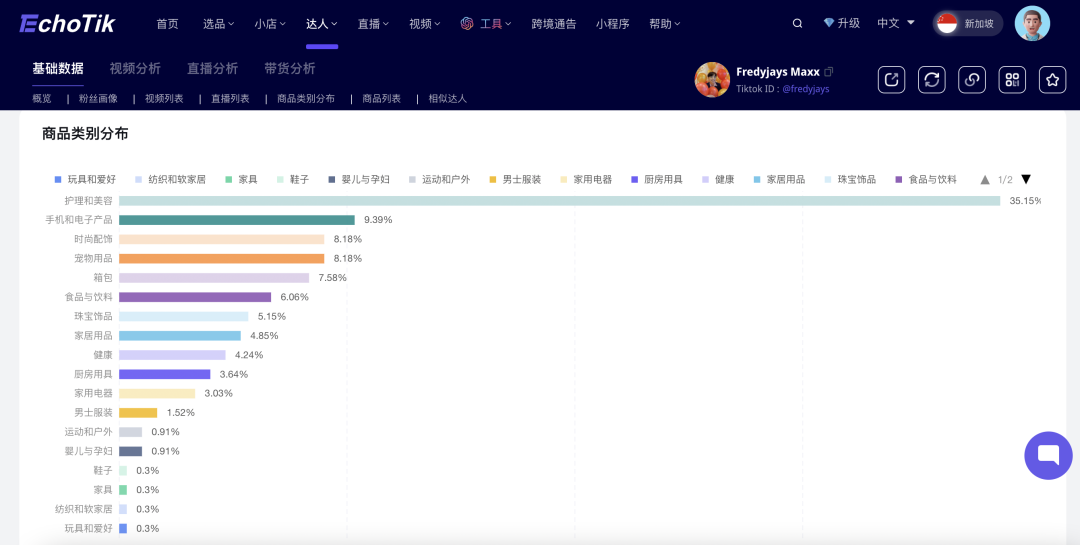Jump to 相似达人 section

448,99
